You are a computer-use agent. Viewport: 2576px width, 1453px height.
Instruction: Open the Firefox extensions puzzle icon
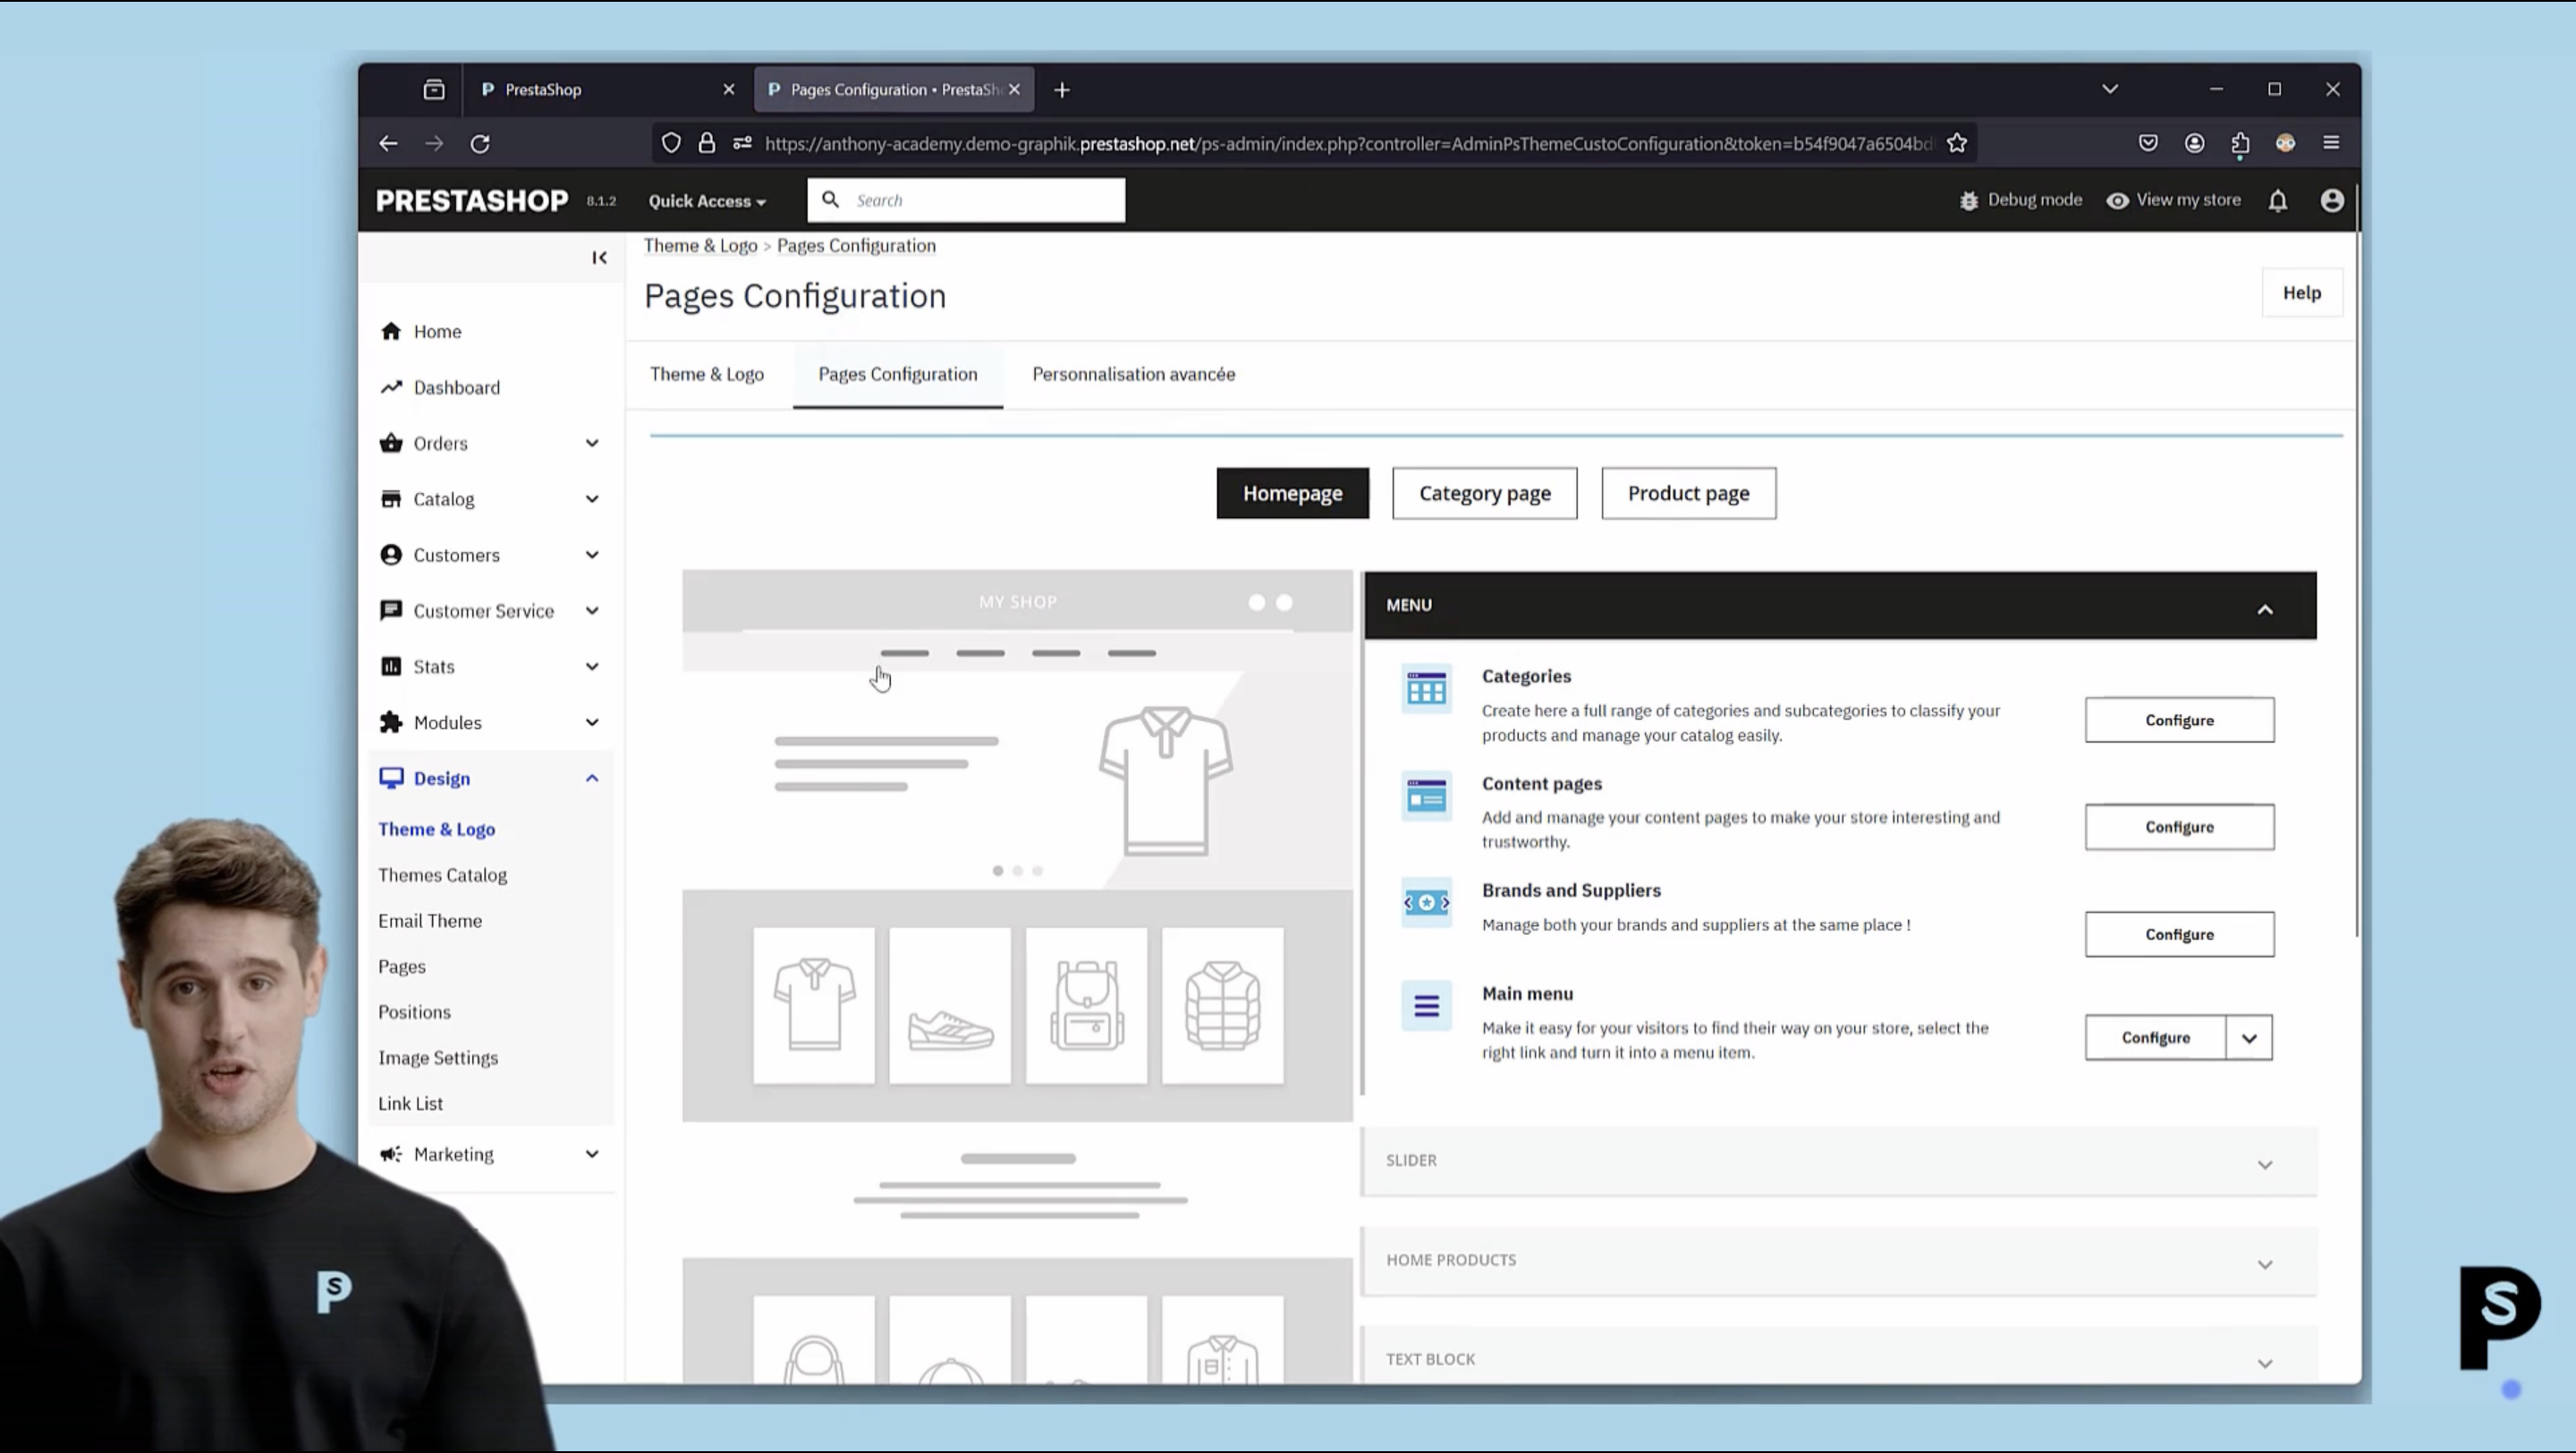click(x=2240, y=144)
